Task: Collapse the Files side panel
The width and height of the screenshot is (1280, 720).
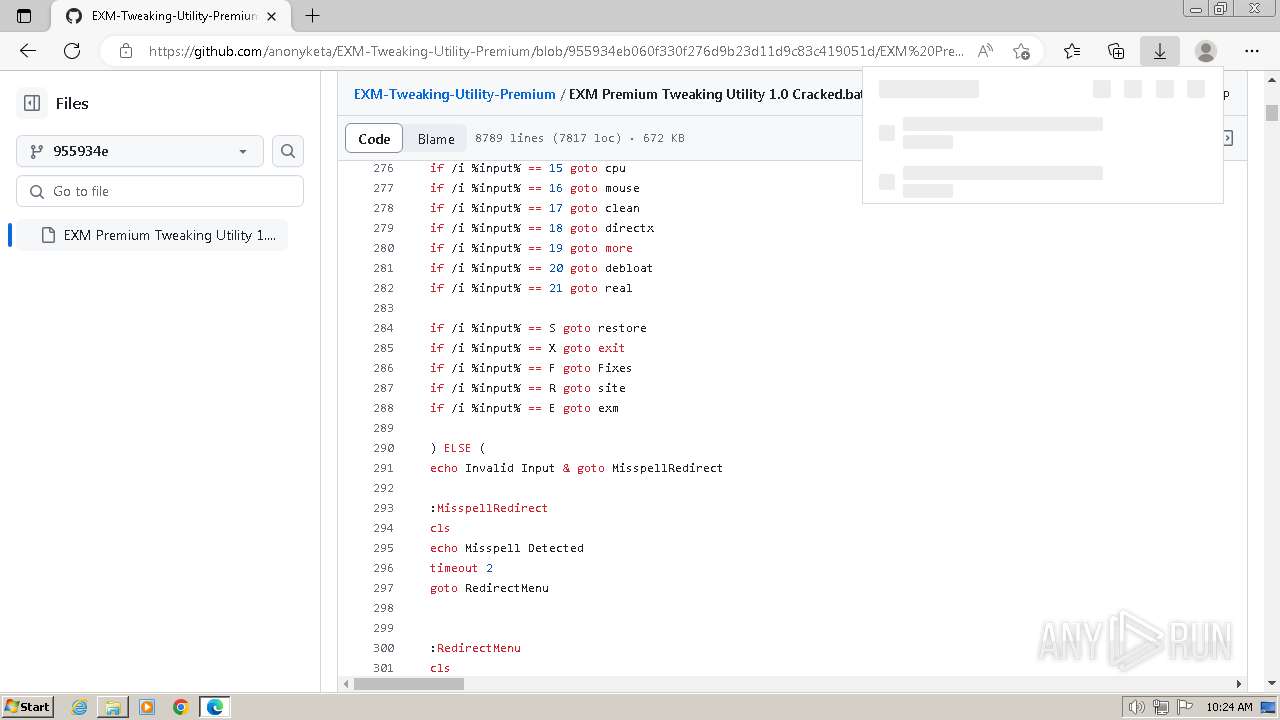Action: (32, 103)
